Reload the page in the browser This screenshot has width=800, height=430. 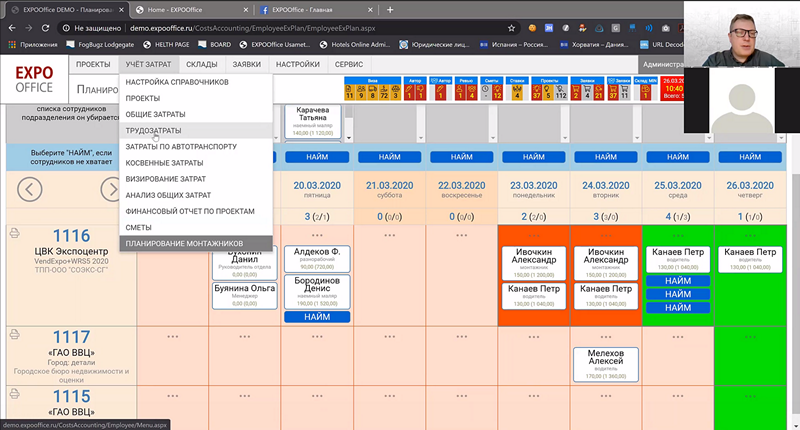pos(45,28)
